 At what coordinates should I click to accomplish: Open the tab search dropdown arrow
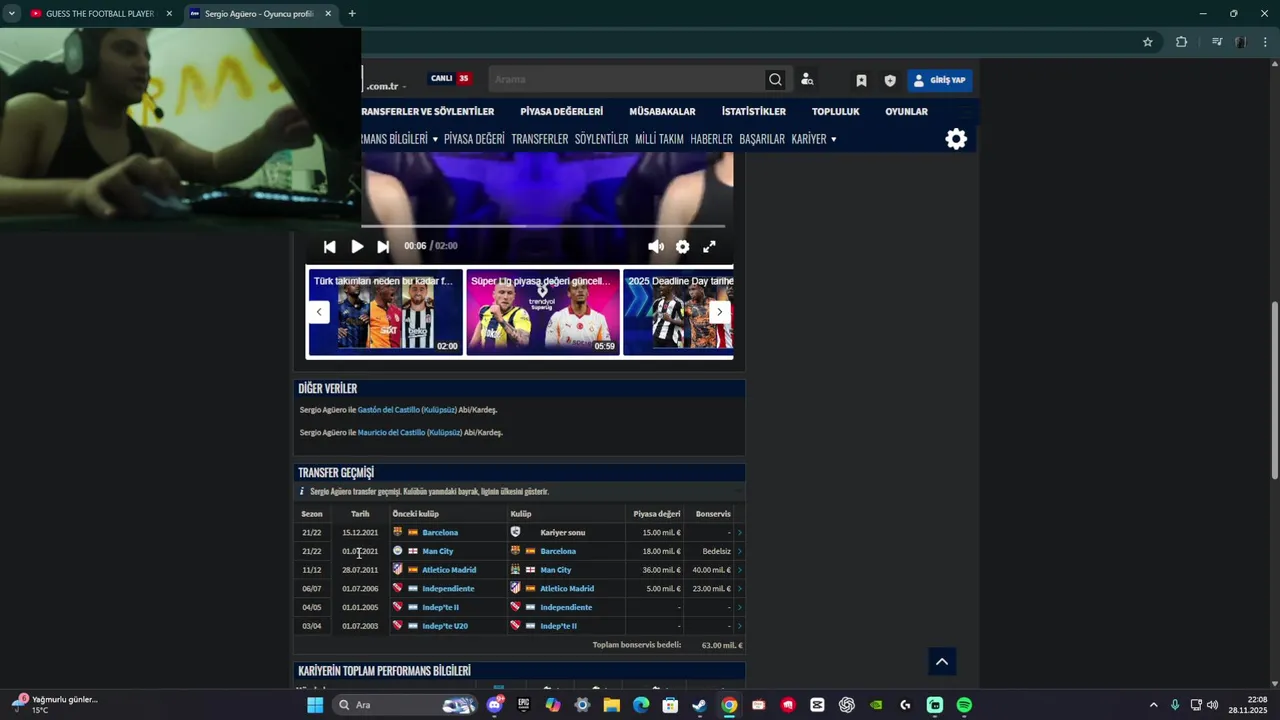(12, 14)
